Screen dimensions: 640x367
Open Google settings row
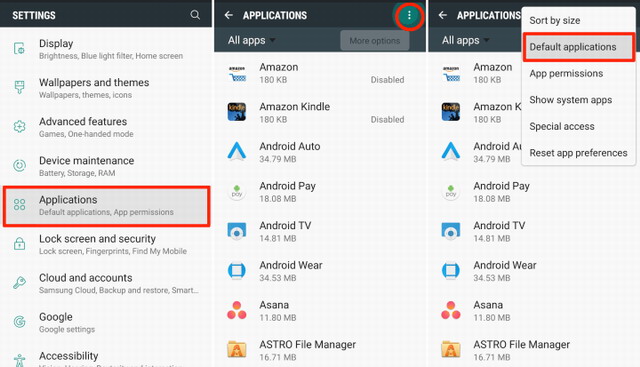tap(106, 323)
